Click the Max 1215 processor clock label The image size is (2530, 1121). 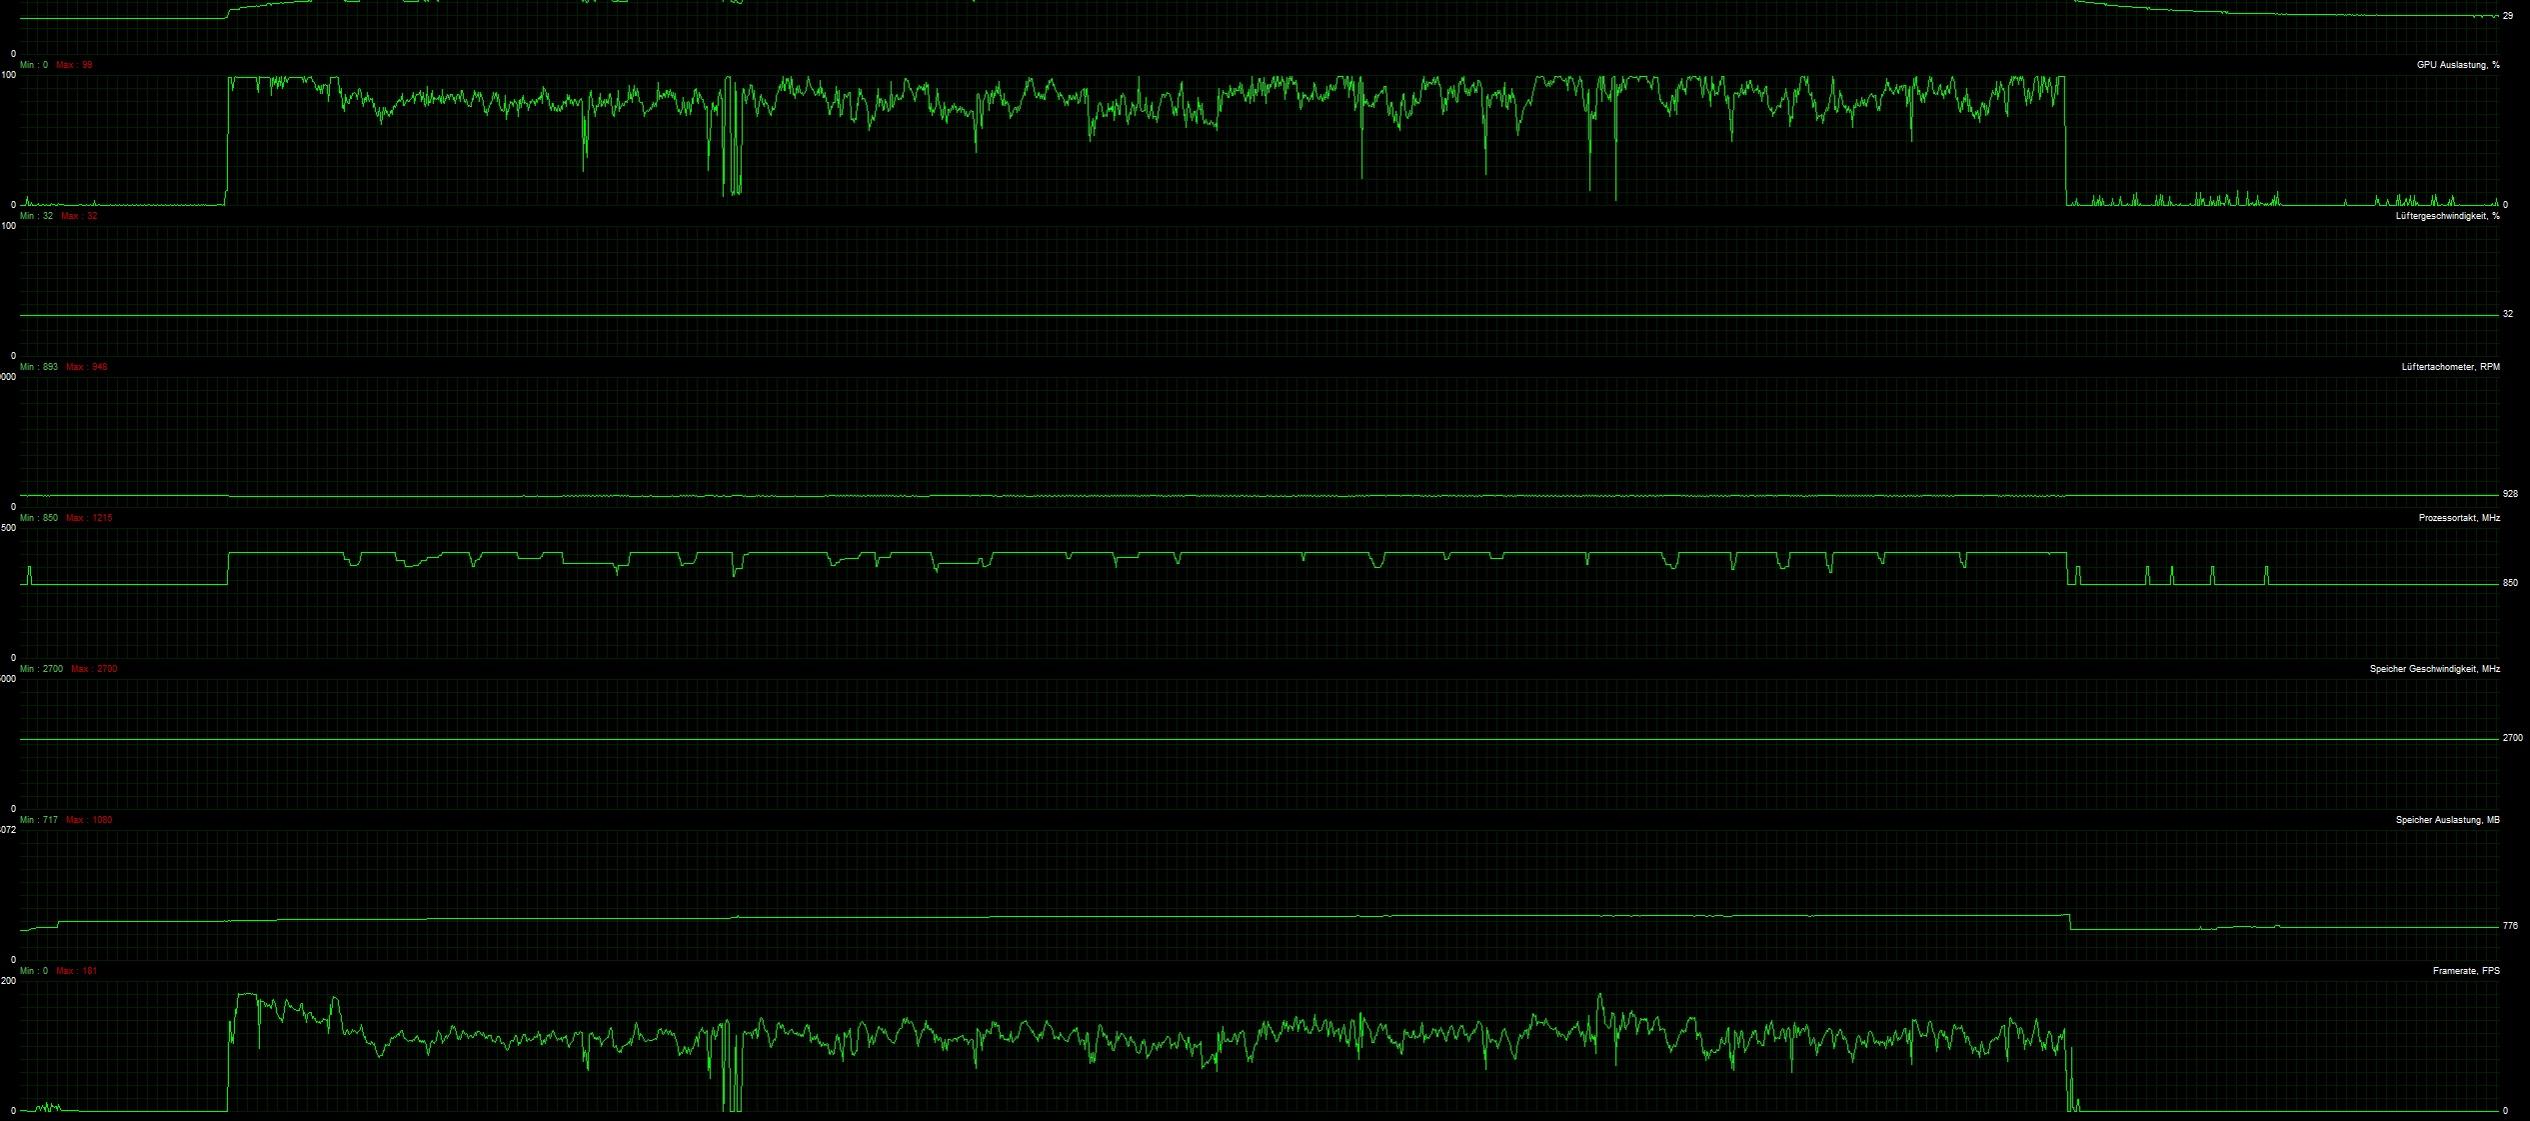pyautogui.click(x=88, y=518)
